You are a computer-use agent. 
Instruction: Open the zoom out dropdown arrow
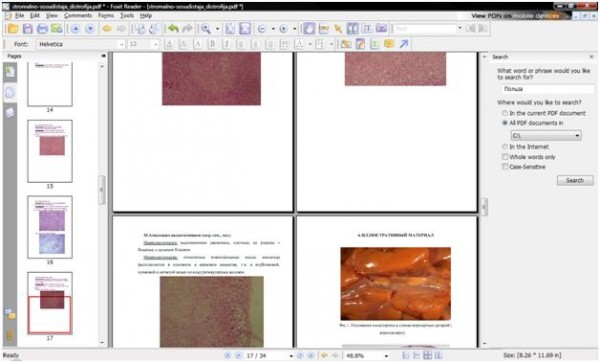[273, 29]
